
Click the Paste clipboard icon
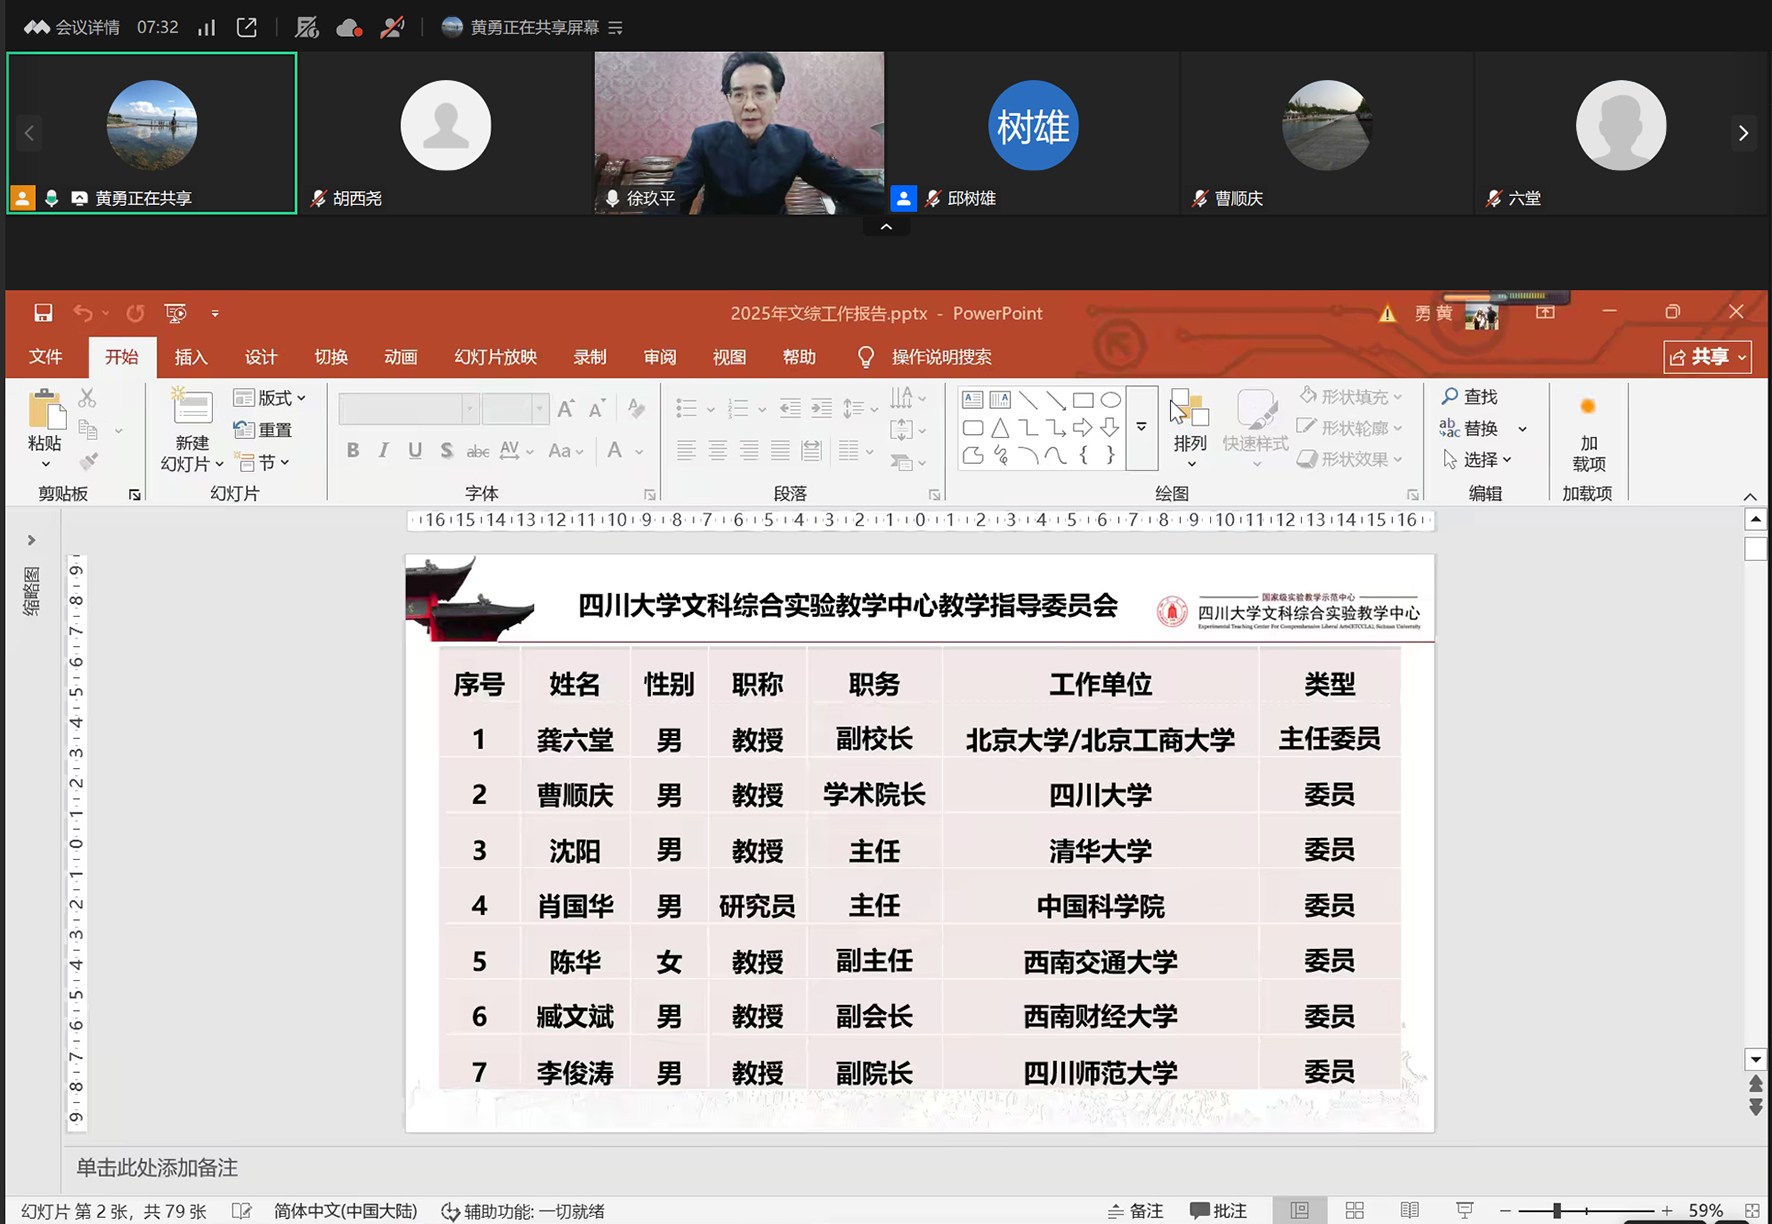pyautogui.click(x=45, y=411)
